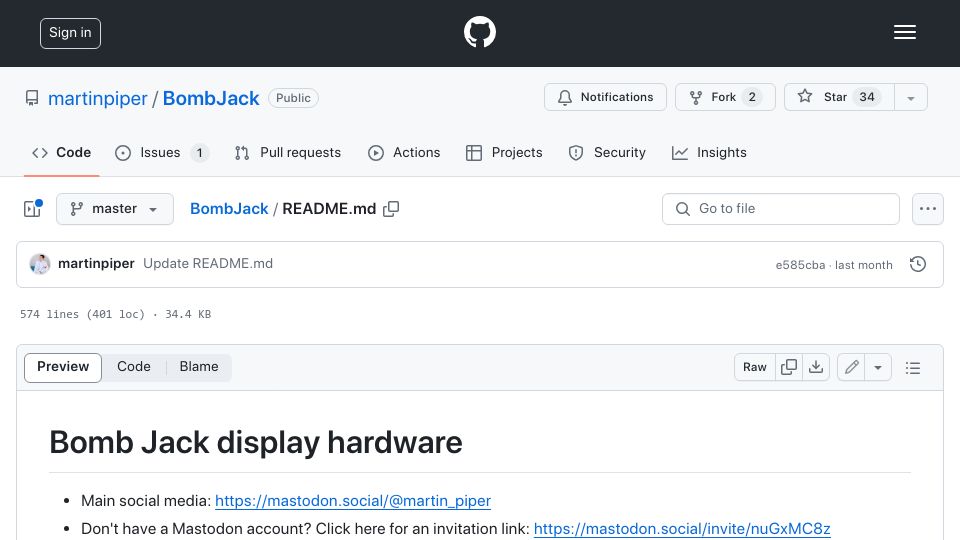Click the Public visibility badge
The height and width of the screenshot is (540, 960).
pyautogui.click(x=293, y=98)
